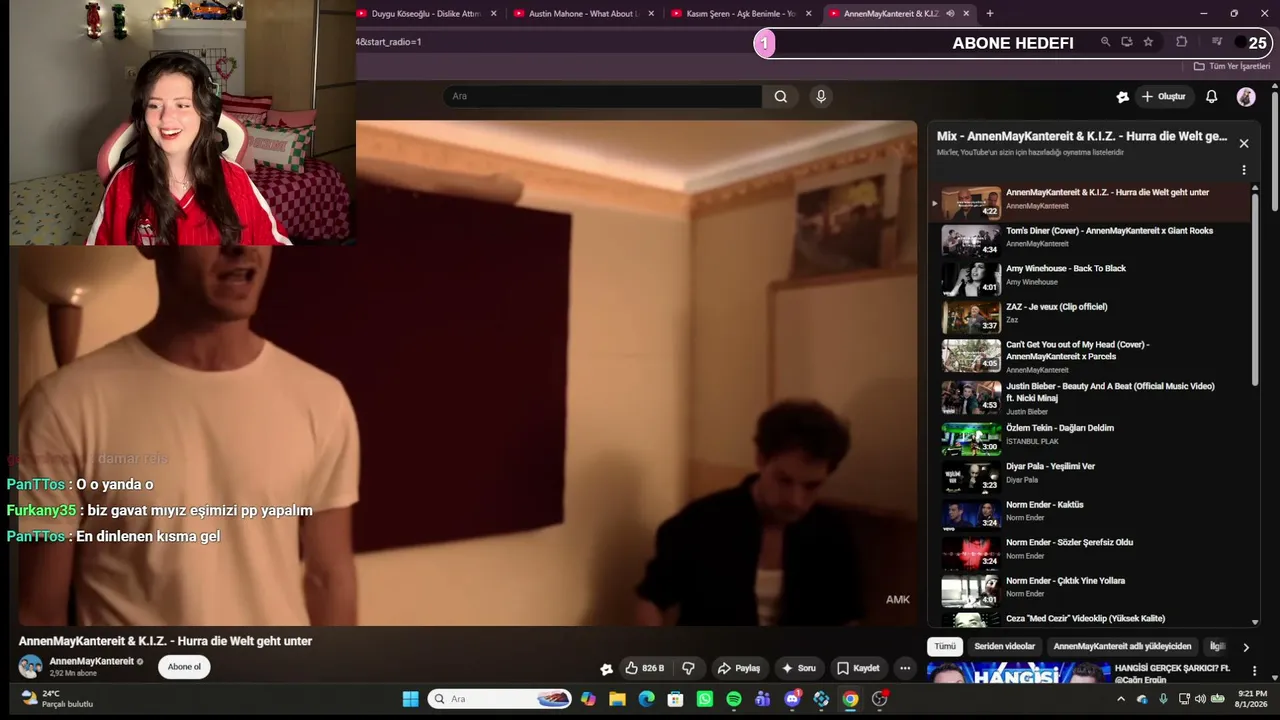
Task: Switch to Kasım Şeren tab
Action: point(742,13)
